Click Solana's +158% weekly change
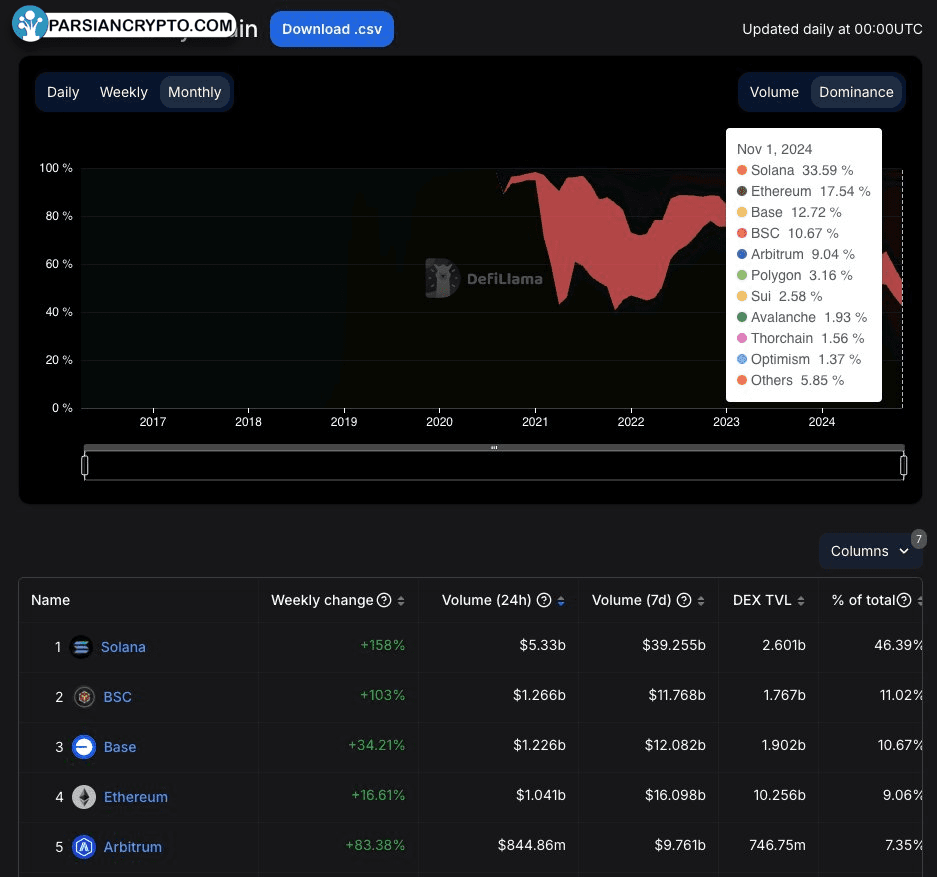 382,645
